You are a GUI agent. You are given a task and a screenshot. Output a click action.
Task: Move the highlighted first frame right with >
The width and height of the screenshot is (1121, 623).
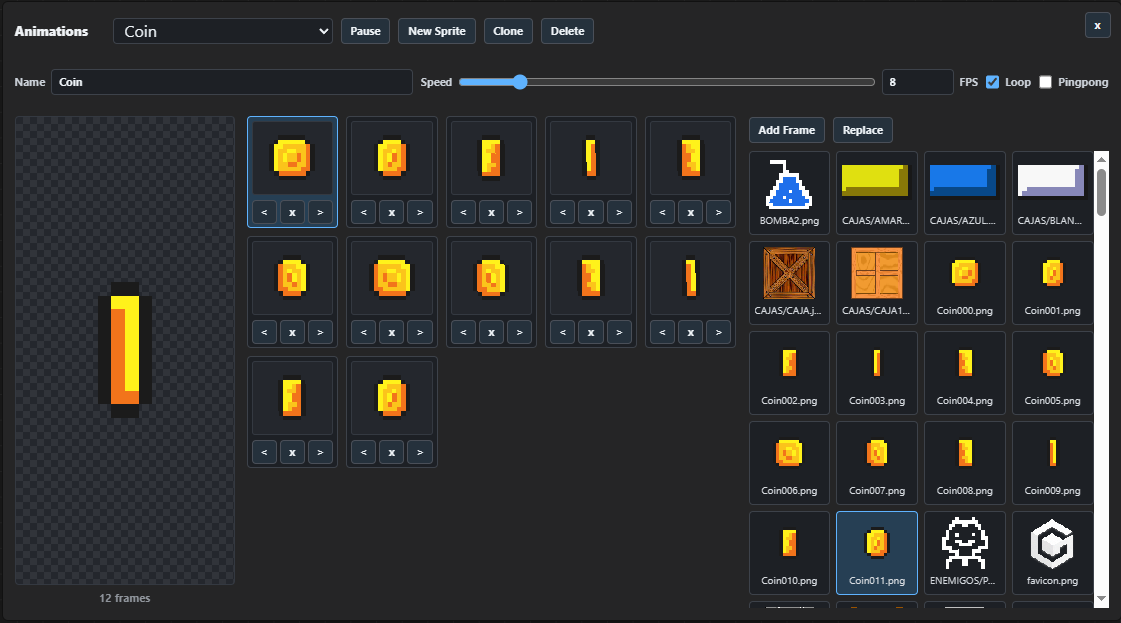tap(320, 212)
